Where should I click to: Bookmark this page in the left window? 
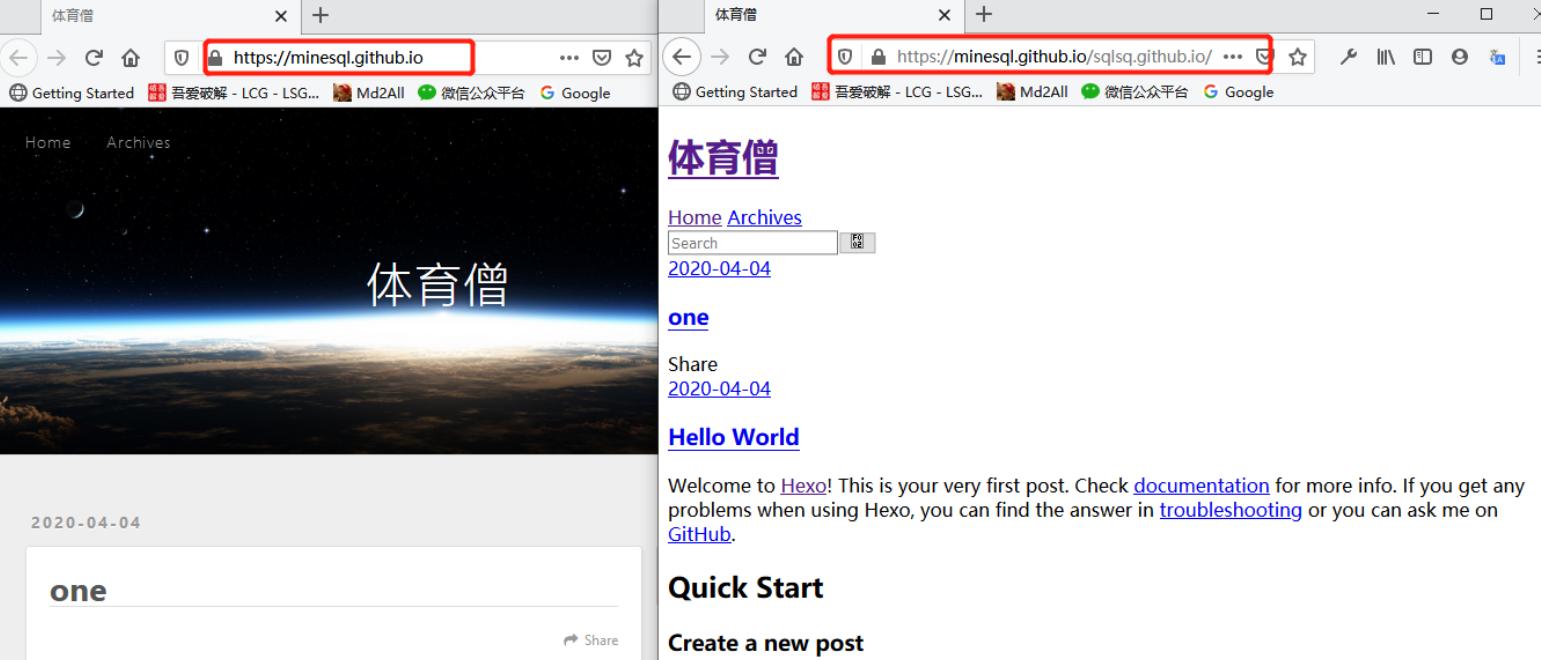(634, 58)
